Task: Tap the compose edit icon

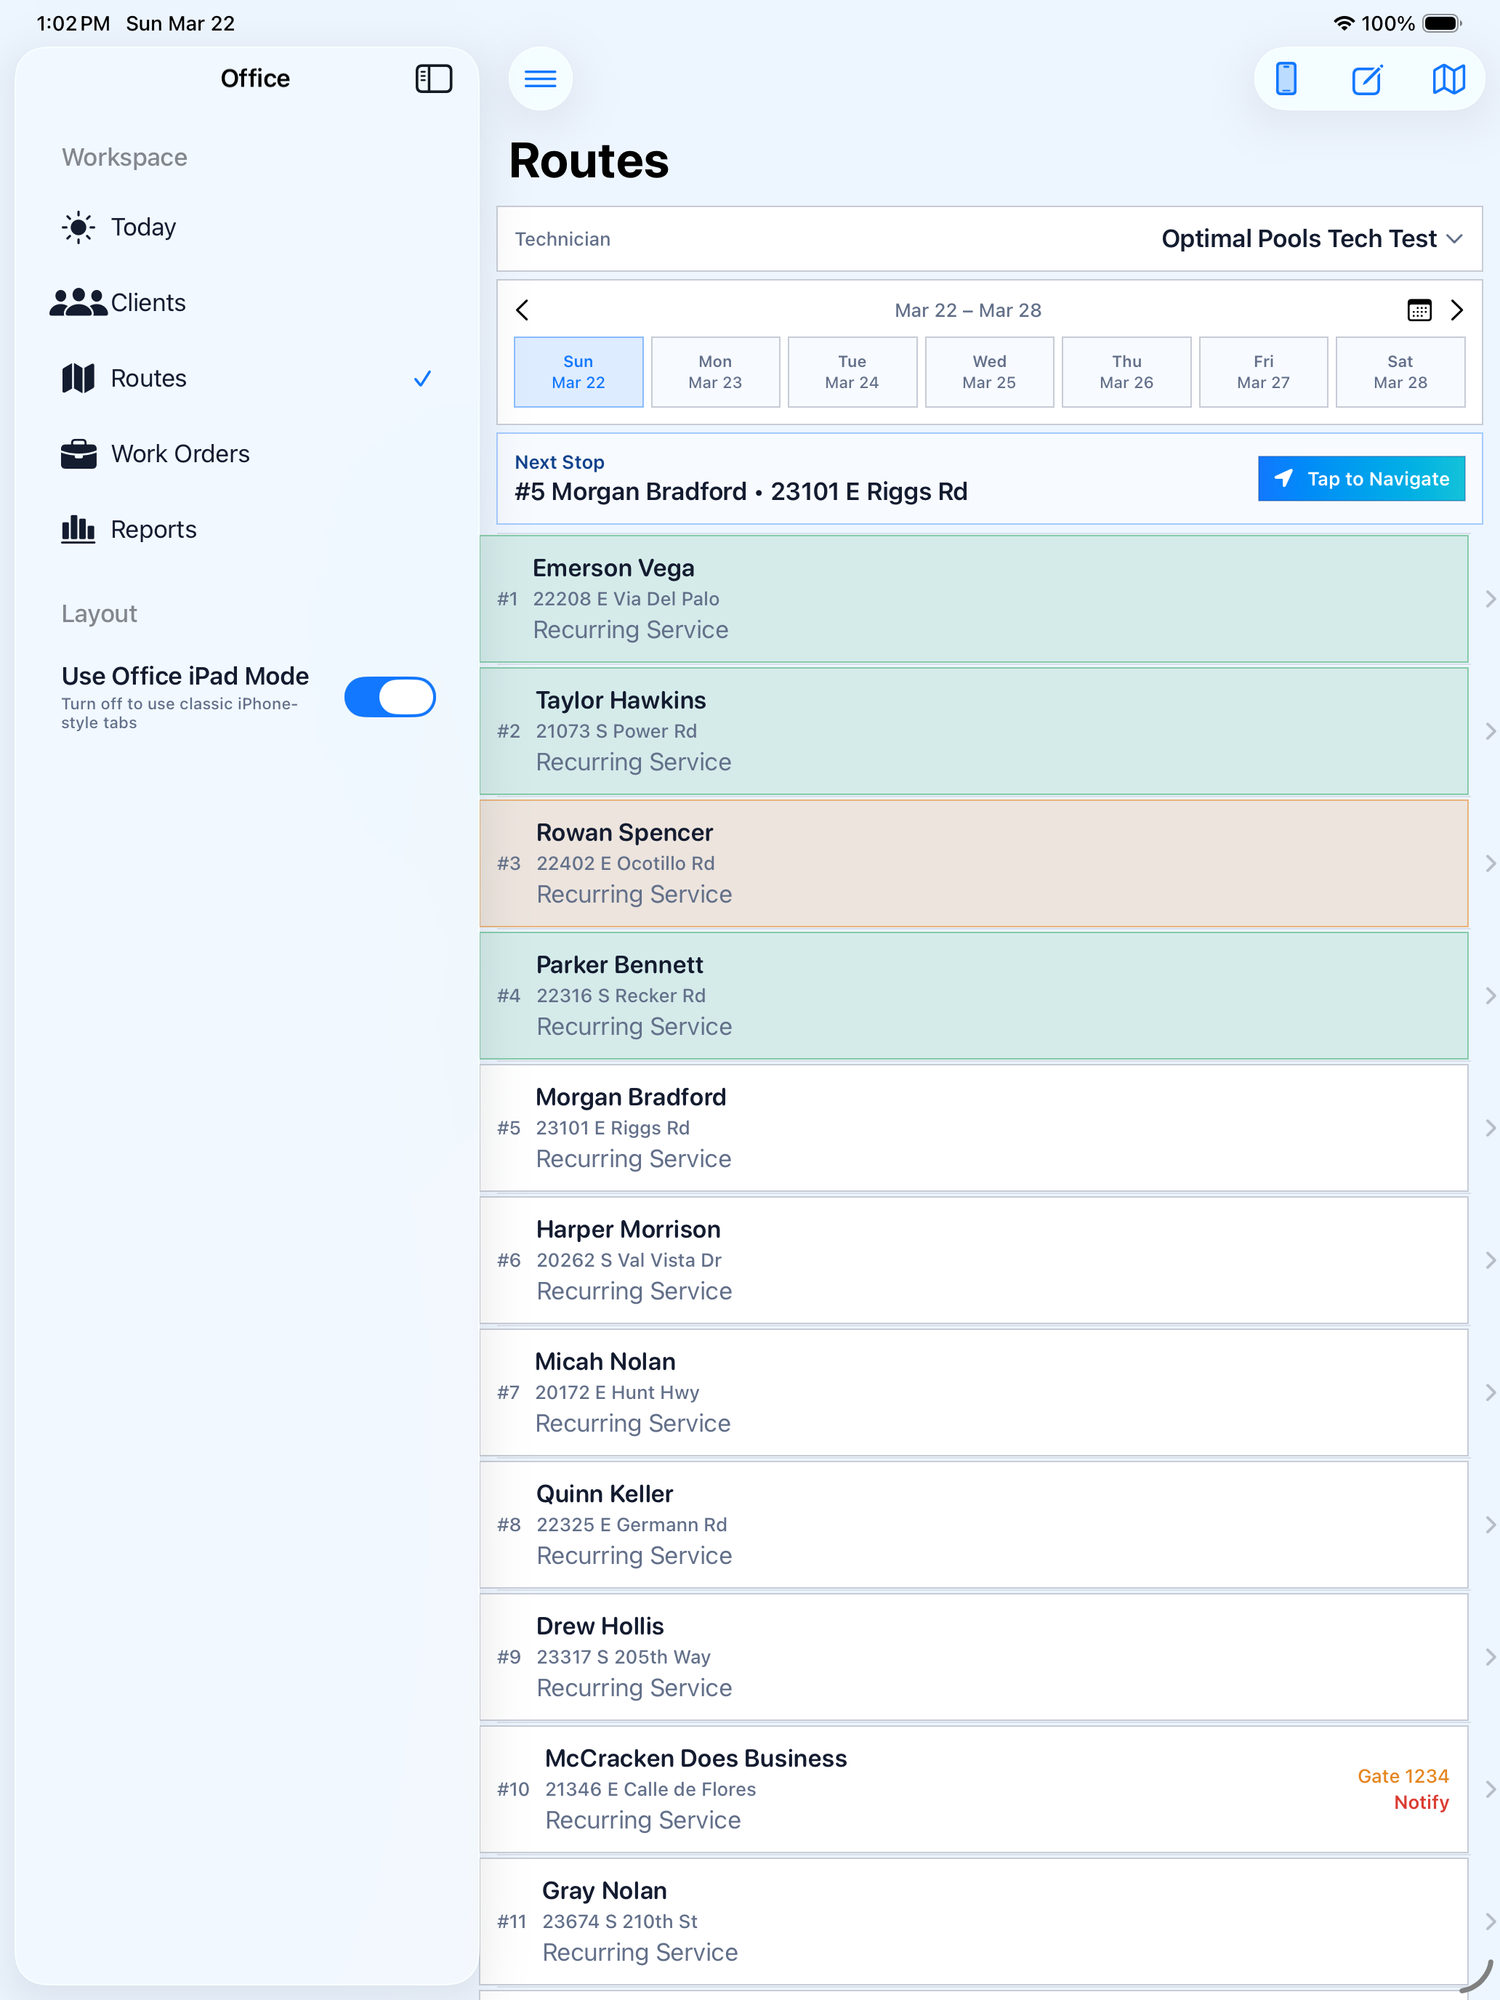Action: pos(1367,79)
